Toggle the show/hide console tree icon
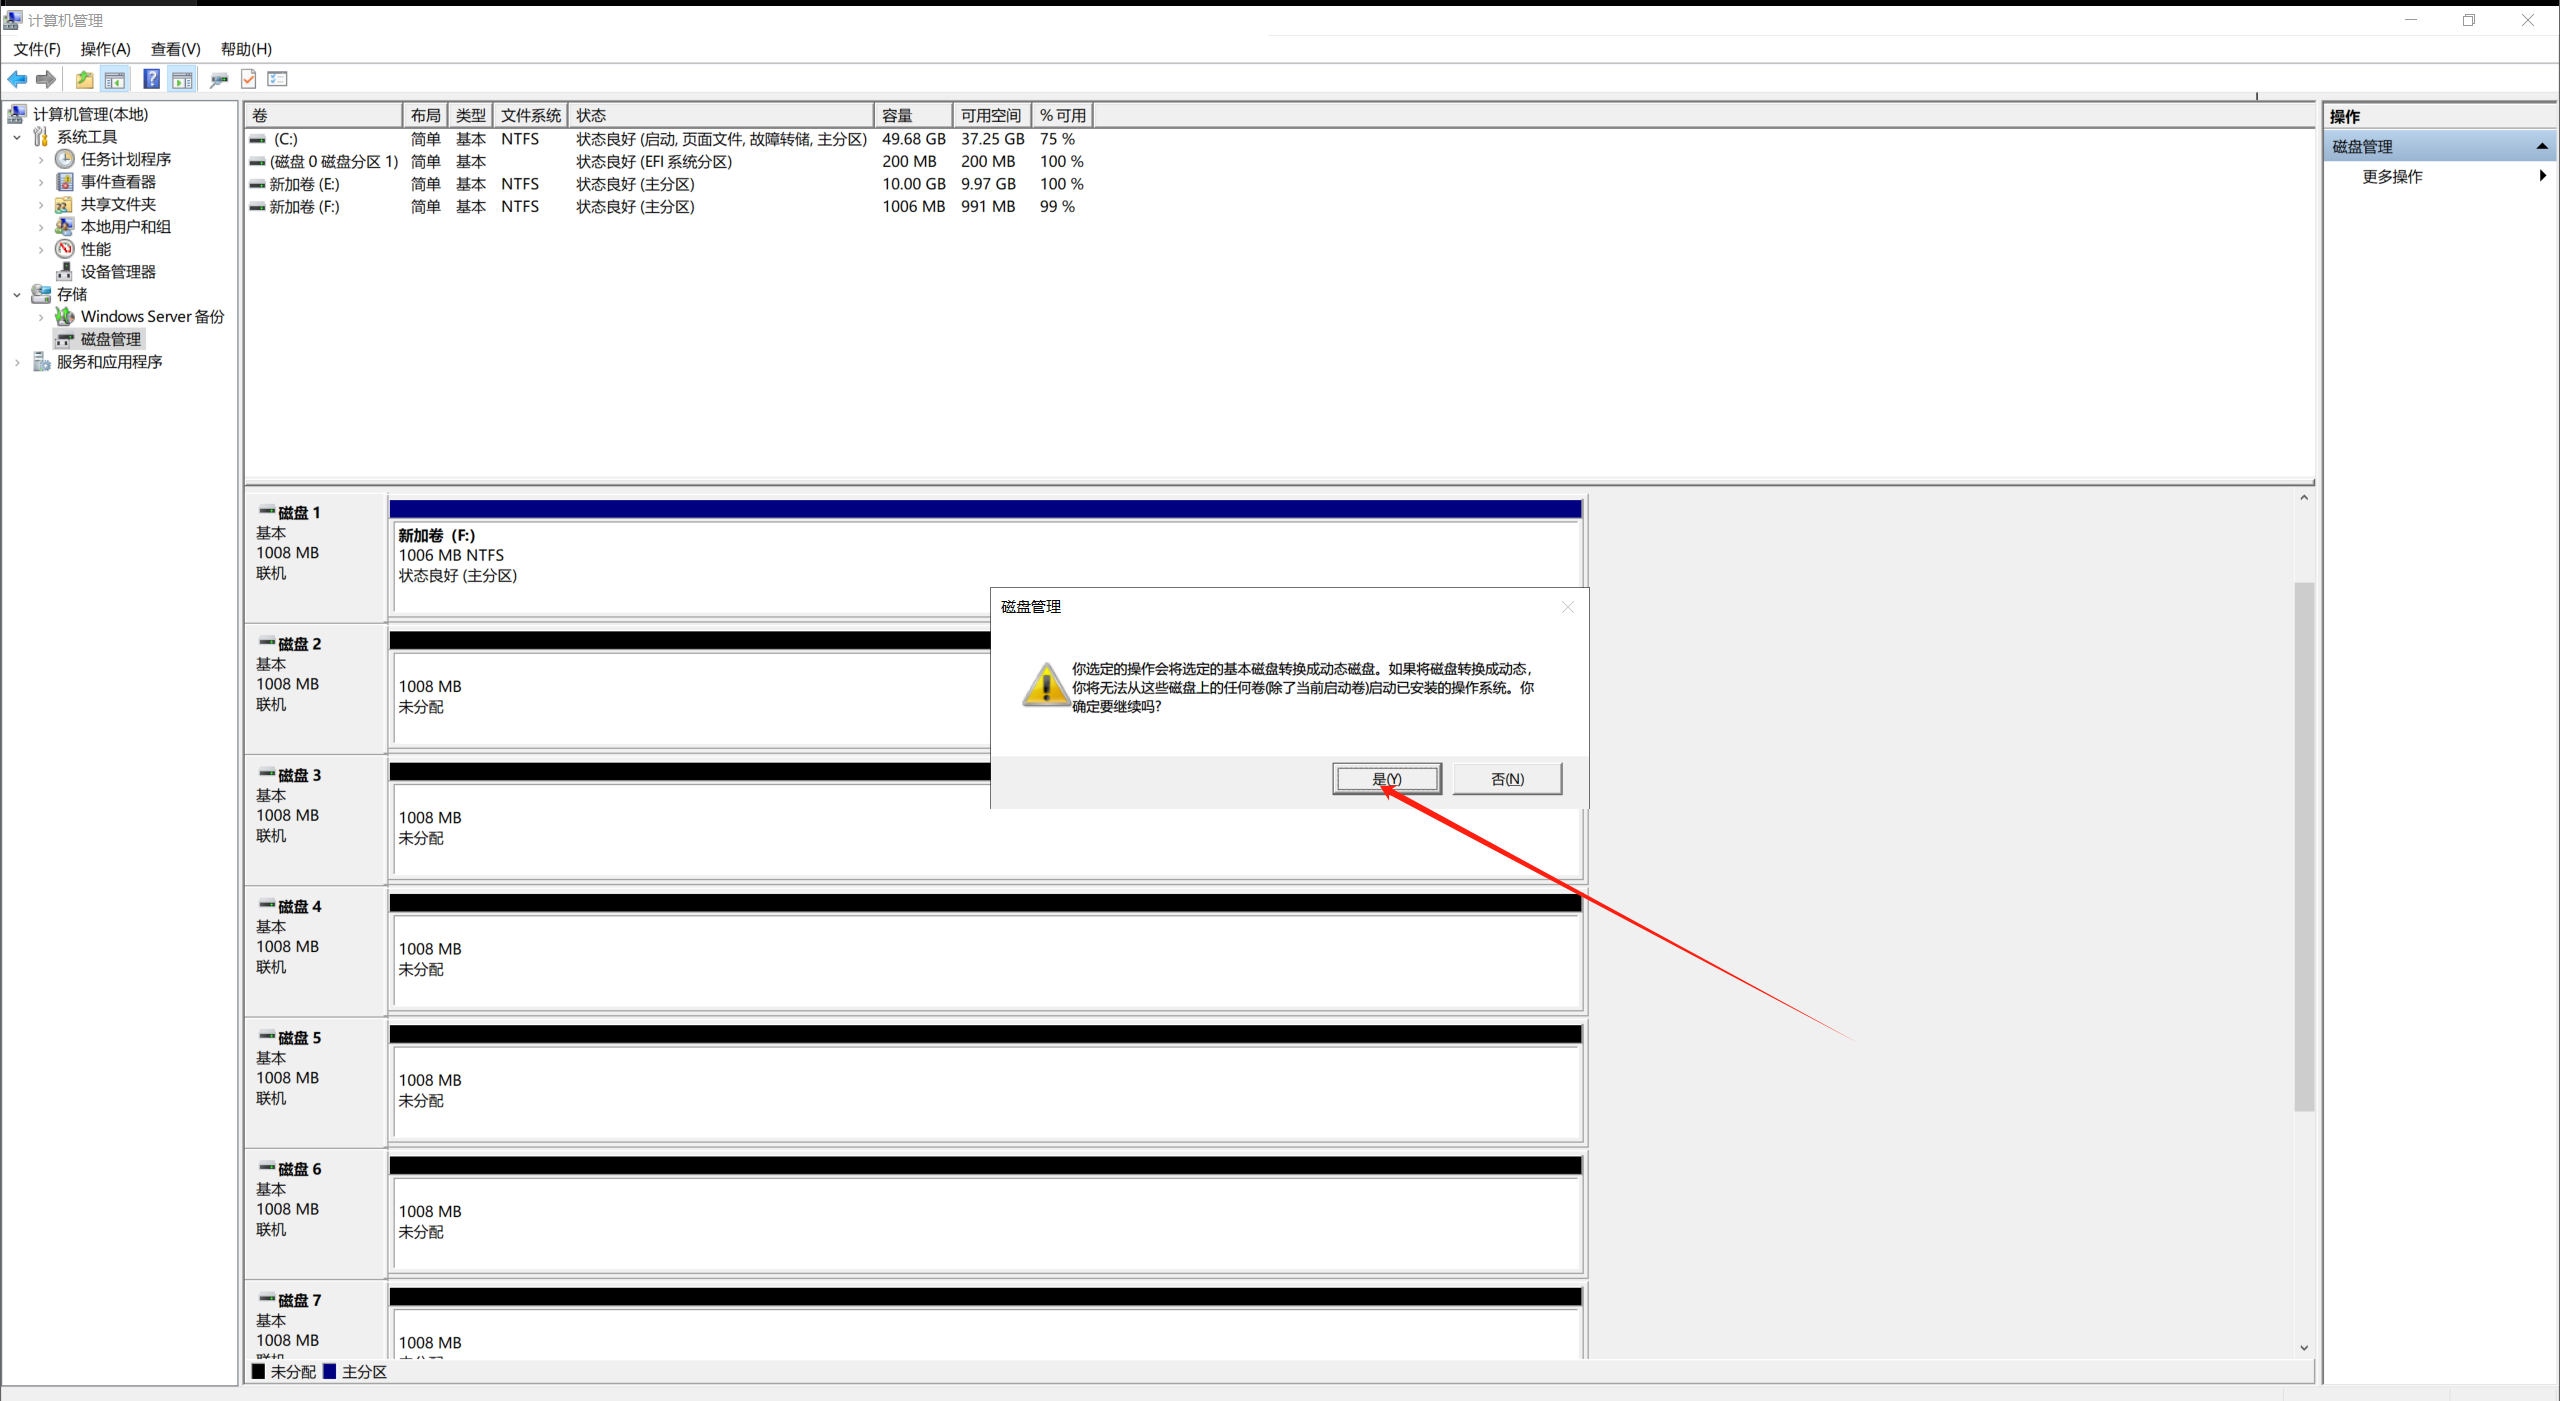Viewport: 2560px width, 1401px height. click(115, 79)
